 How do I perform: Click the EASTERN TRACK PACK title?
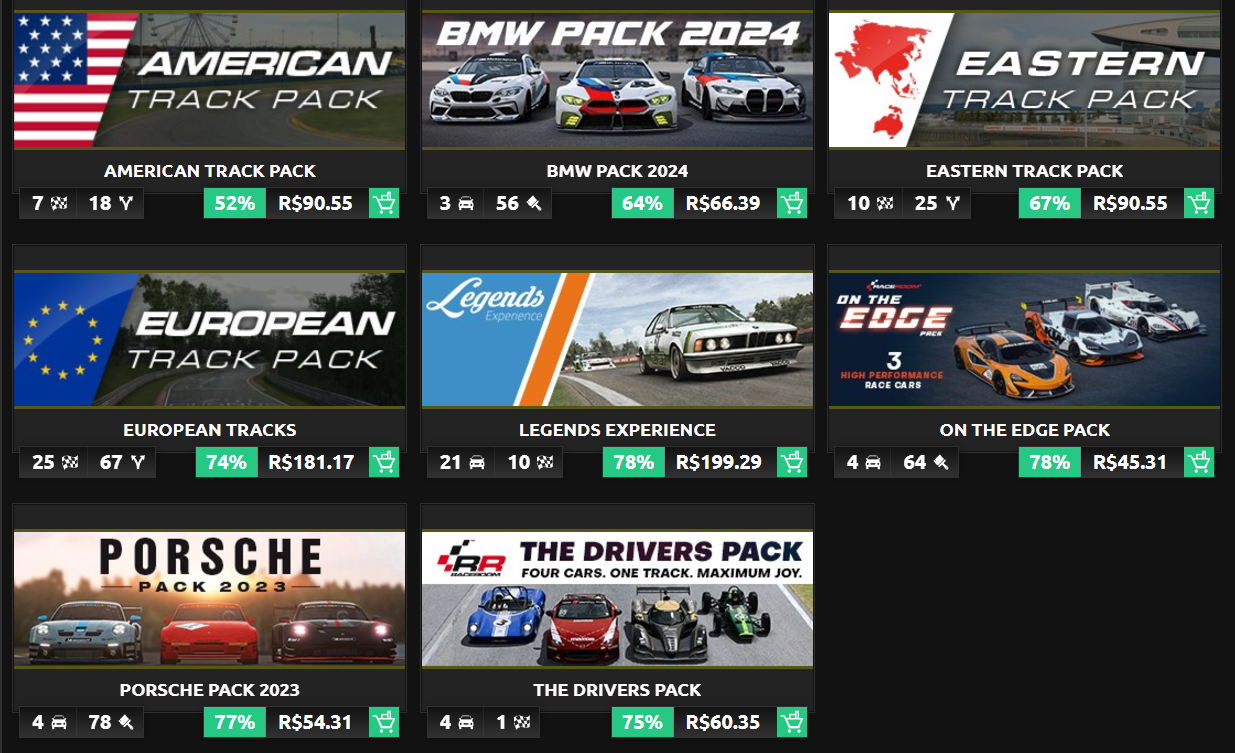(1024, 171)
